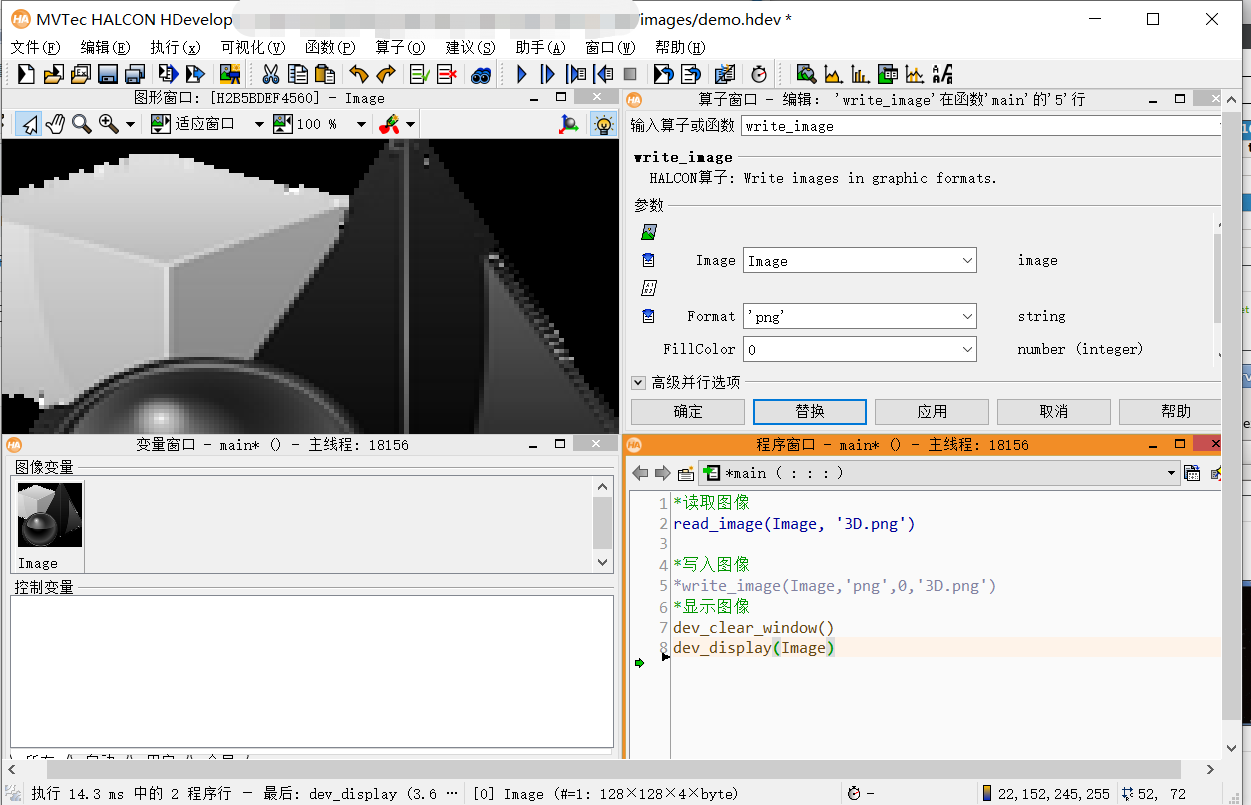The height and width of the screenshot is (805, 1251).
Task: Click the Cut icon in the toolbar
Action: [x=271, y=73]
